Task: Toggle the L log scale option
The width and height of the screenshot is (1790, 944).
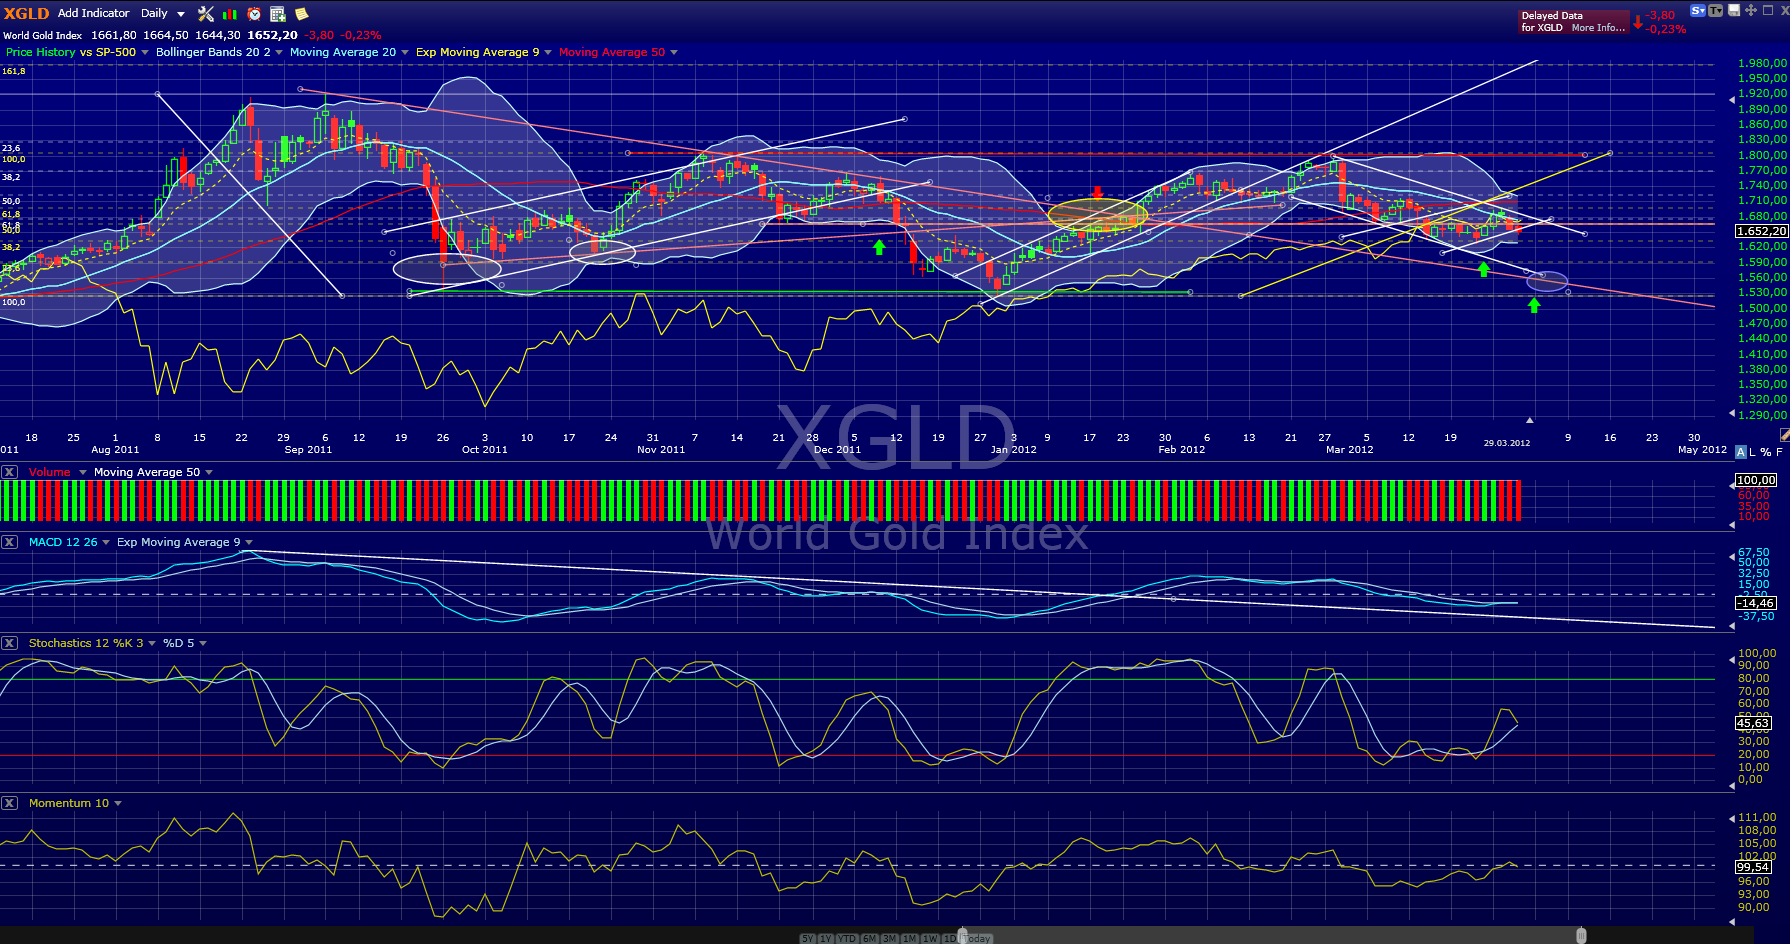Action: 1753,452
